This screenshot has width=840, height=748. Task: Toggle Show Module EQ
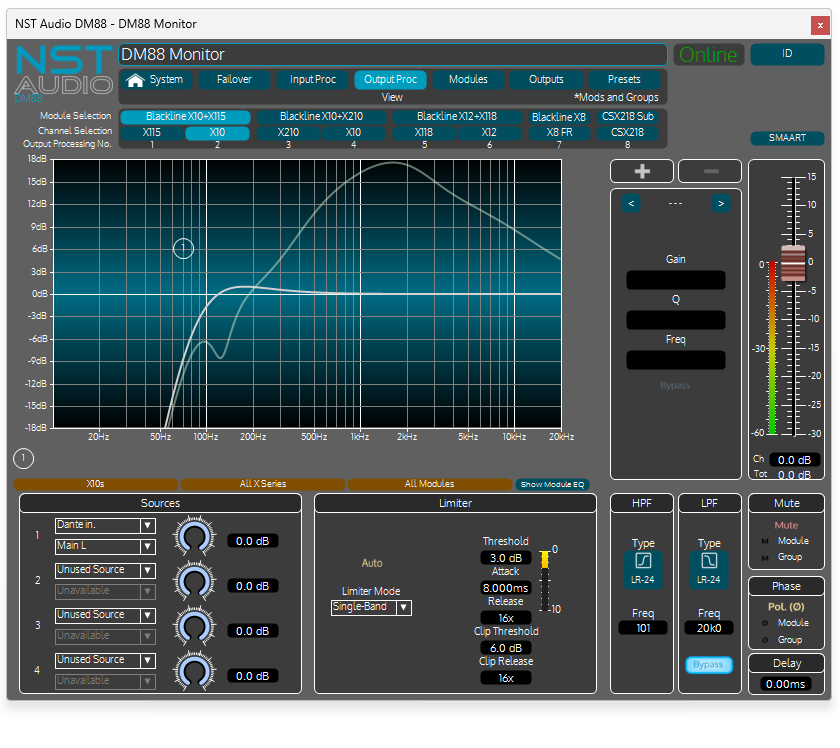[x=552, y=484]
